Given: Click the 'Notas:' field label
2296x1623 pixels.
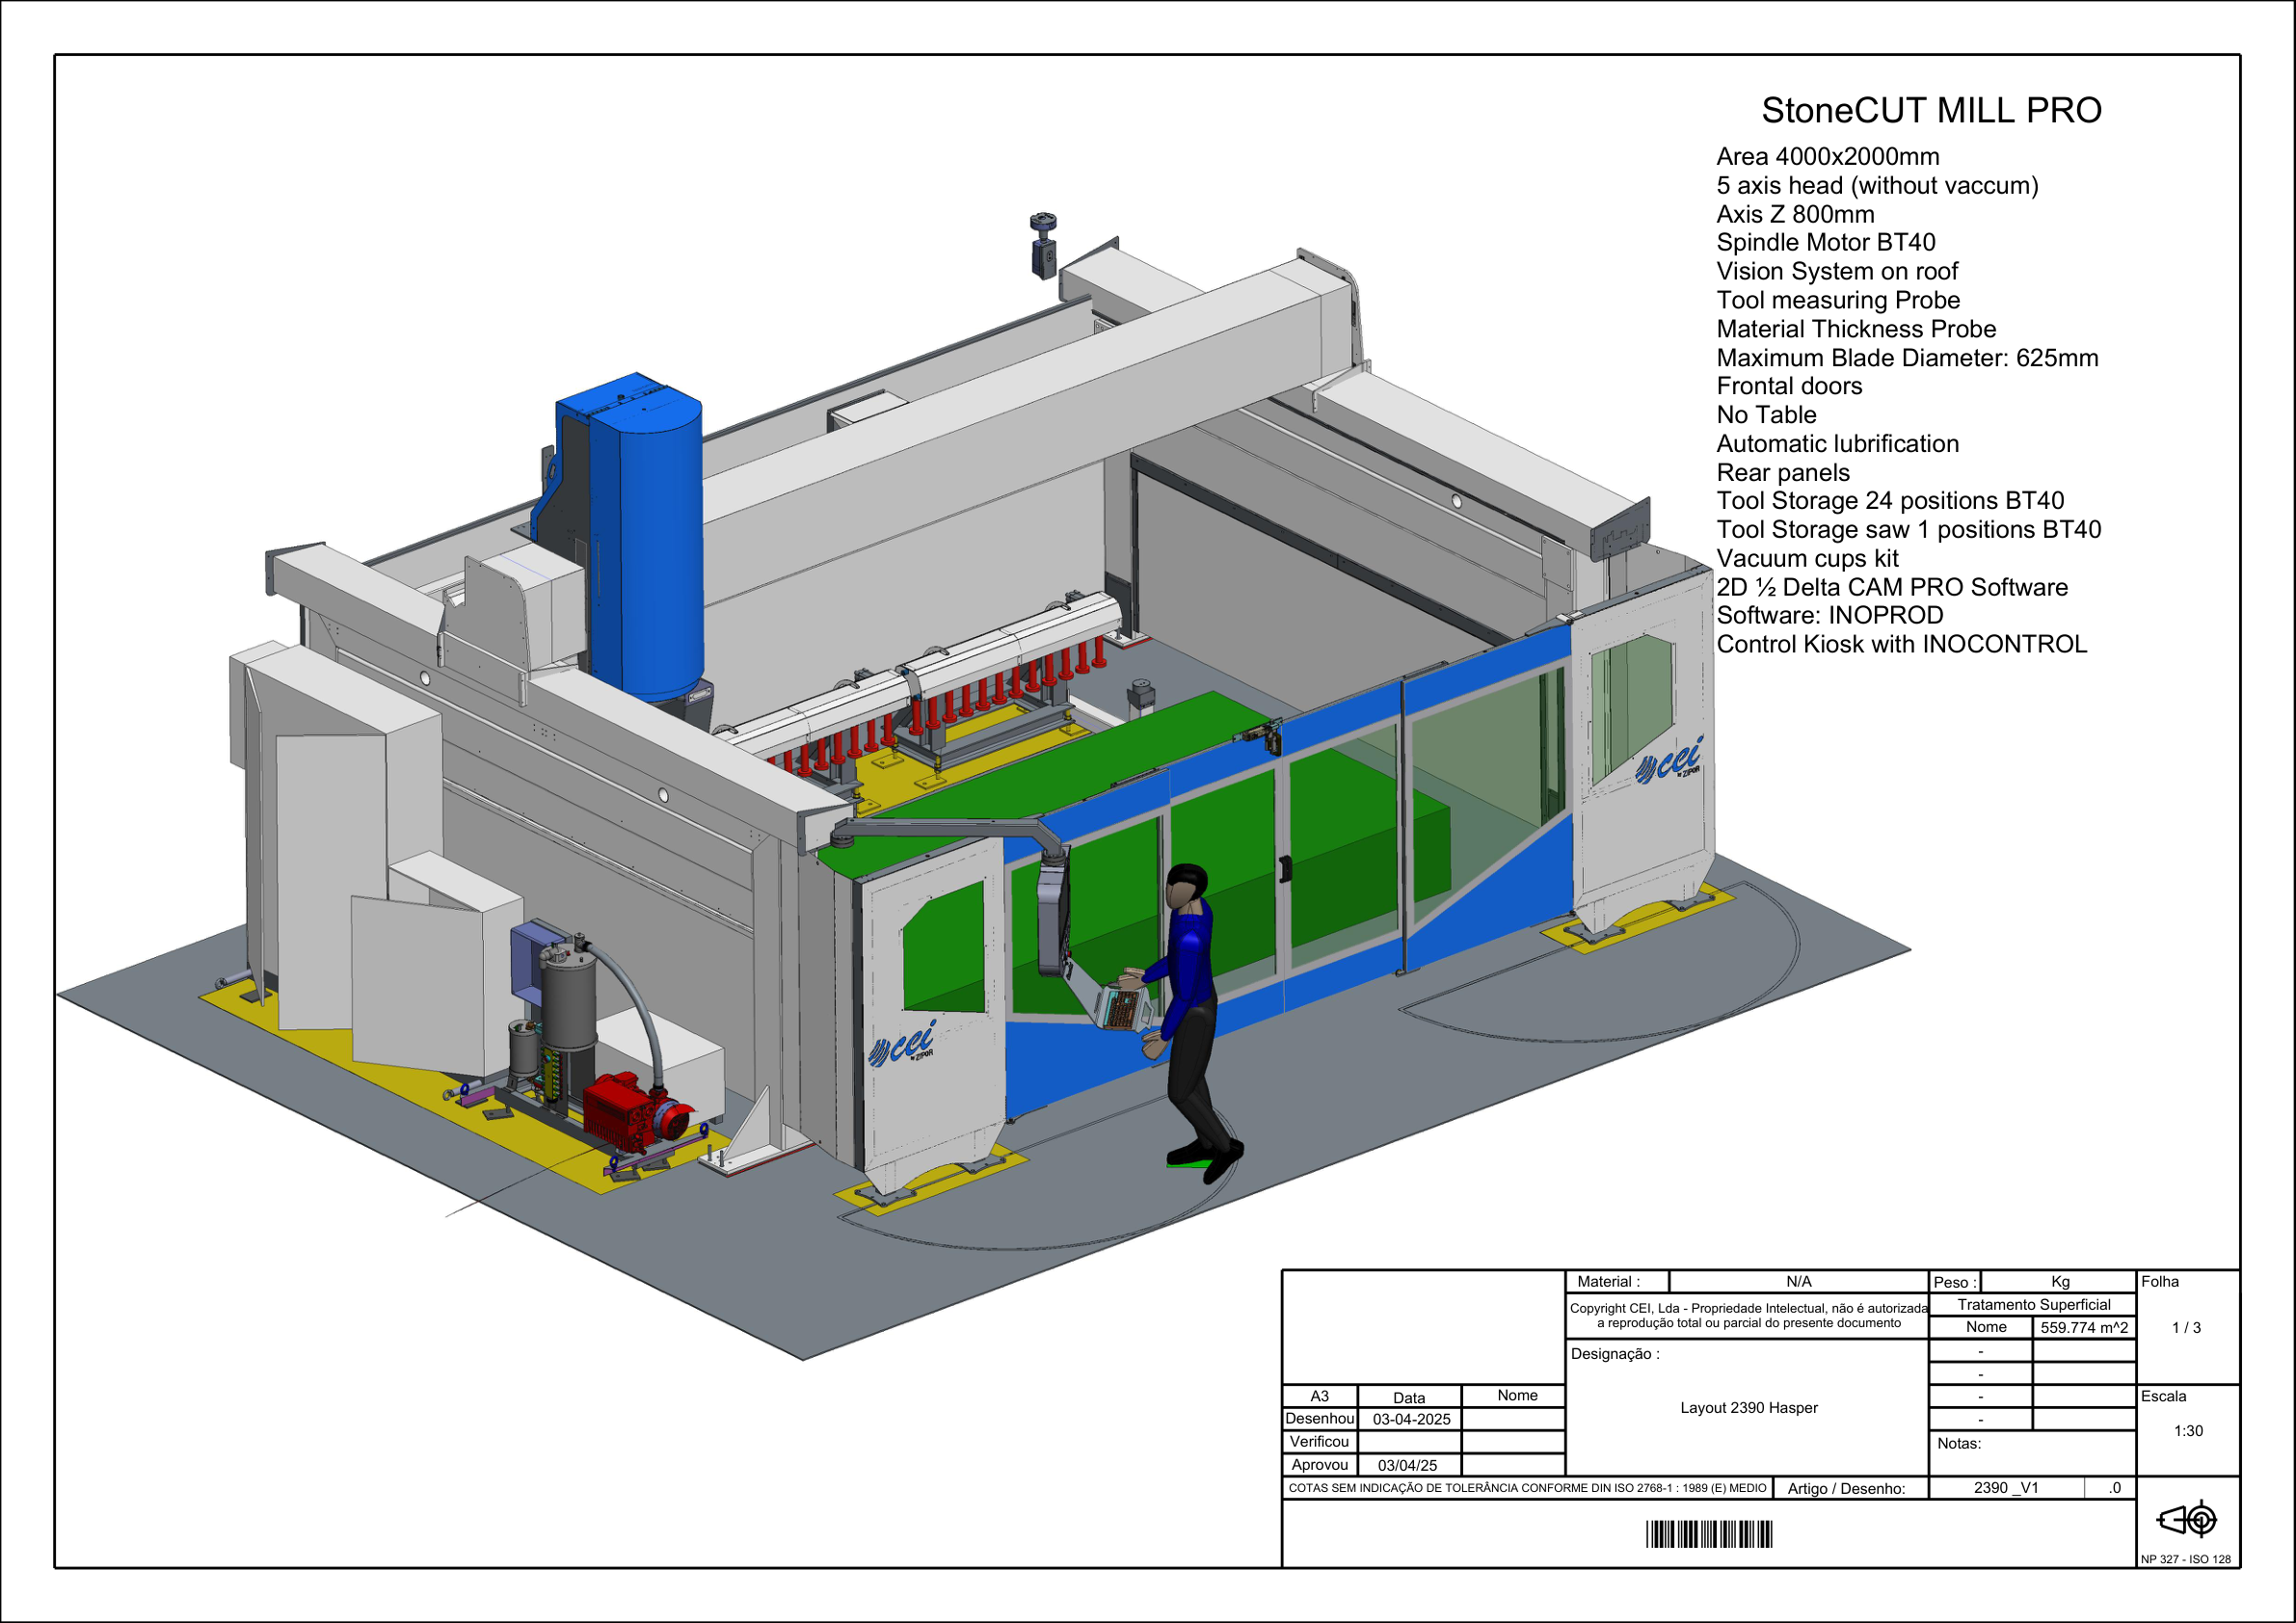Looking at the screenshot, I should point(1958,1444).
